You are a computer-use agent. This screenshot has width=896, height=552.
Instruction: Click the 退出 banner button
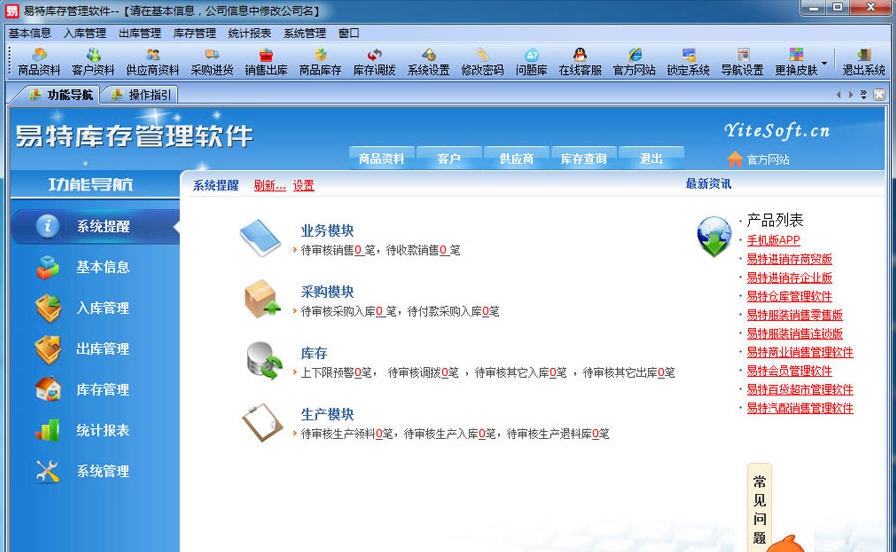(651, 158)
